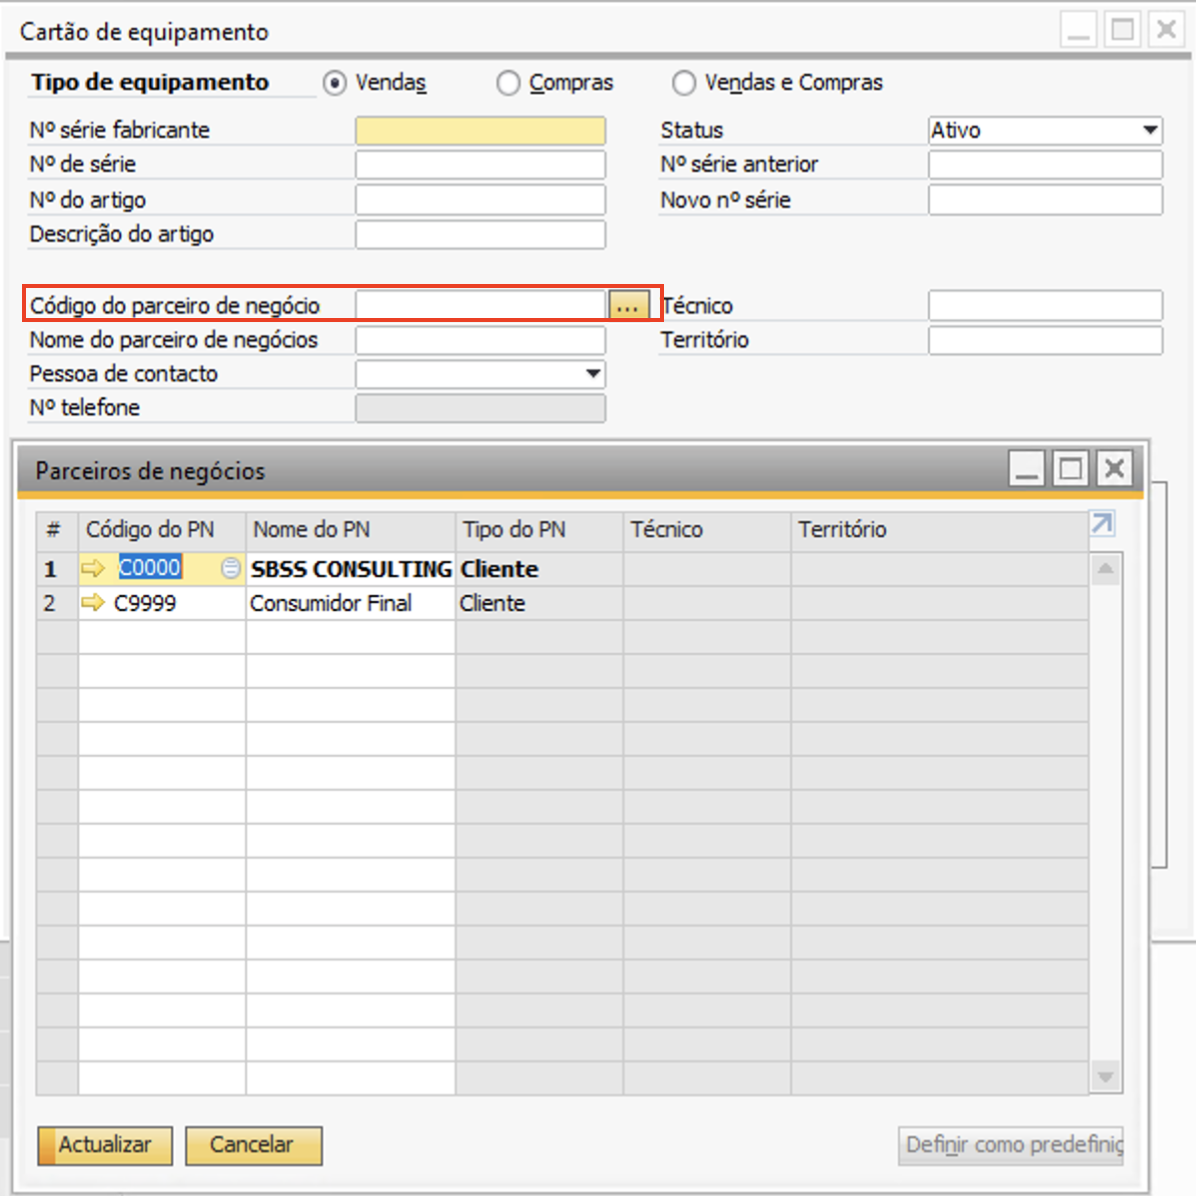Viewport: 1196px width, 1196px height.
Task: Sort by the Código do PN column header
Action: (150, 530)
